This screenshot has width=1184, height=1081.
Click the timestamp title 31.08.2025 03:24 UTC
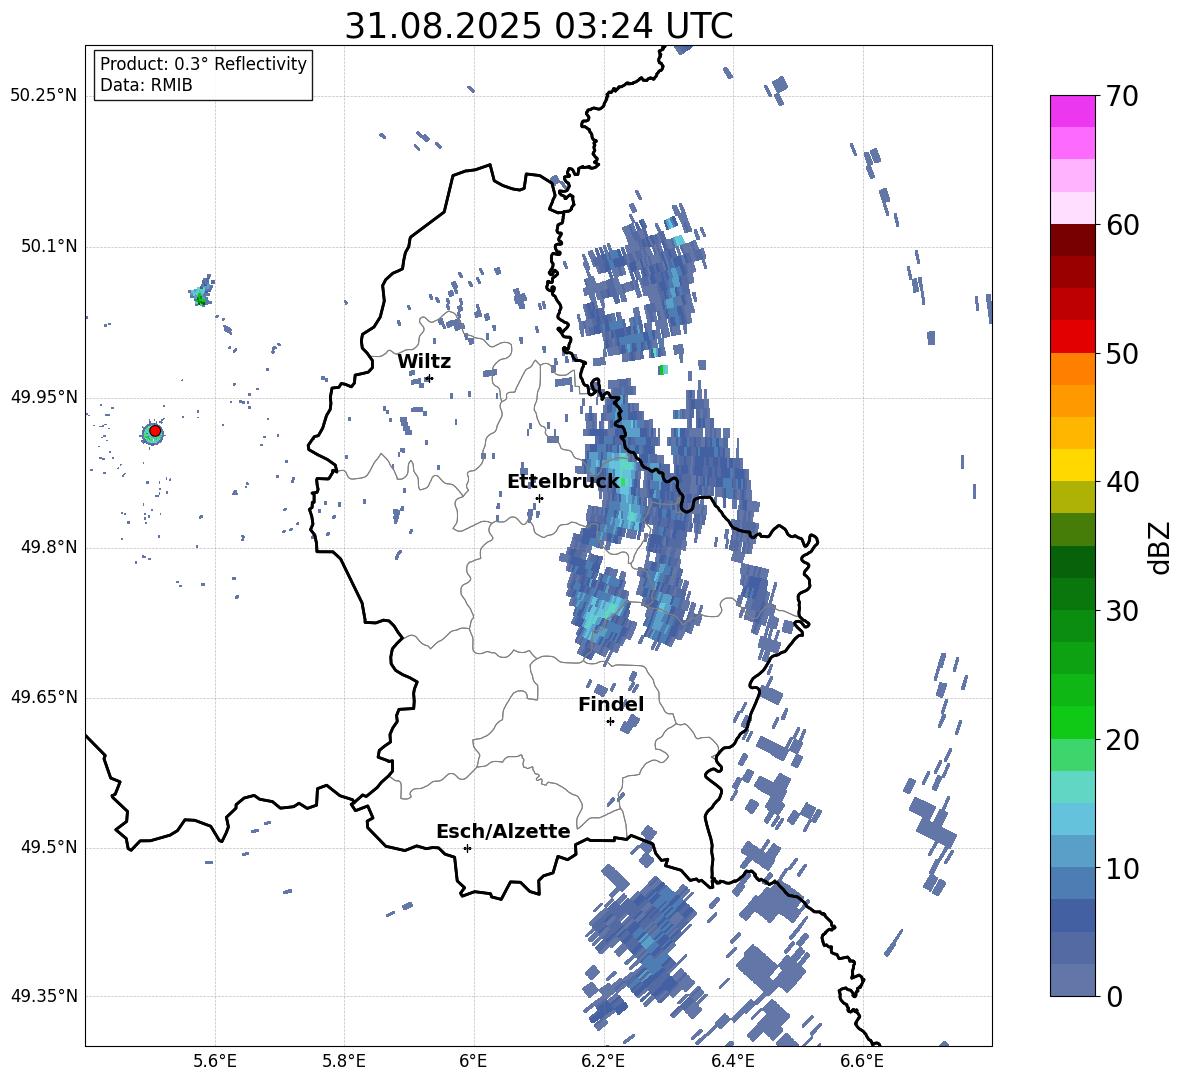click(x=538, y=26)
